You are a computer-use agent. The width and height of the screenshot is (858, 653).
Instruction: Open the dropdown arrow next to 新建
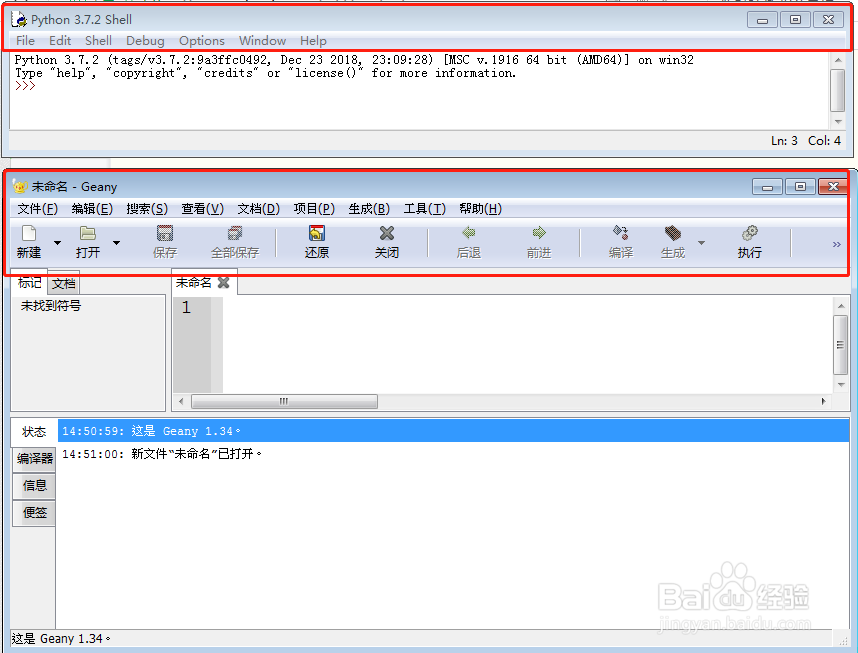coord(57,242)
